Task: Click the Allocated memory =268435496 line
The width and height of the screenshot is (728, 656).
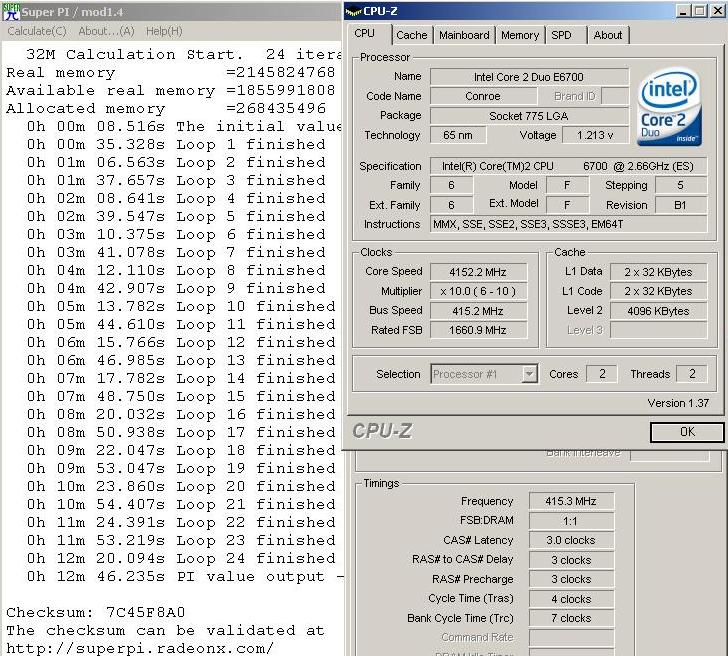Action: (166, 109)
